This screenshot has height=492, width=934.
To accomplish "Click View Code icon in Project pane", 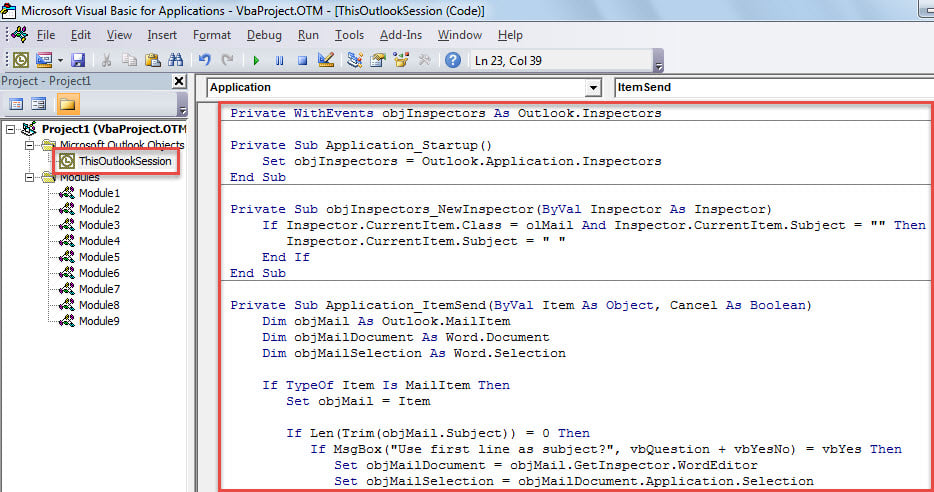I will point(16,105).
